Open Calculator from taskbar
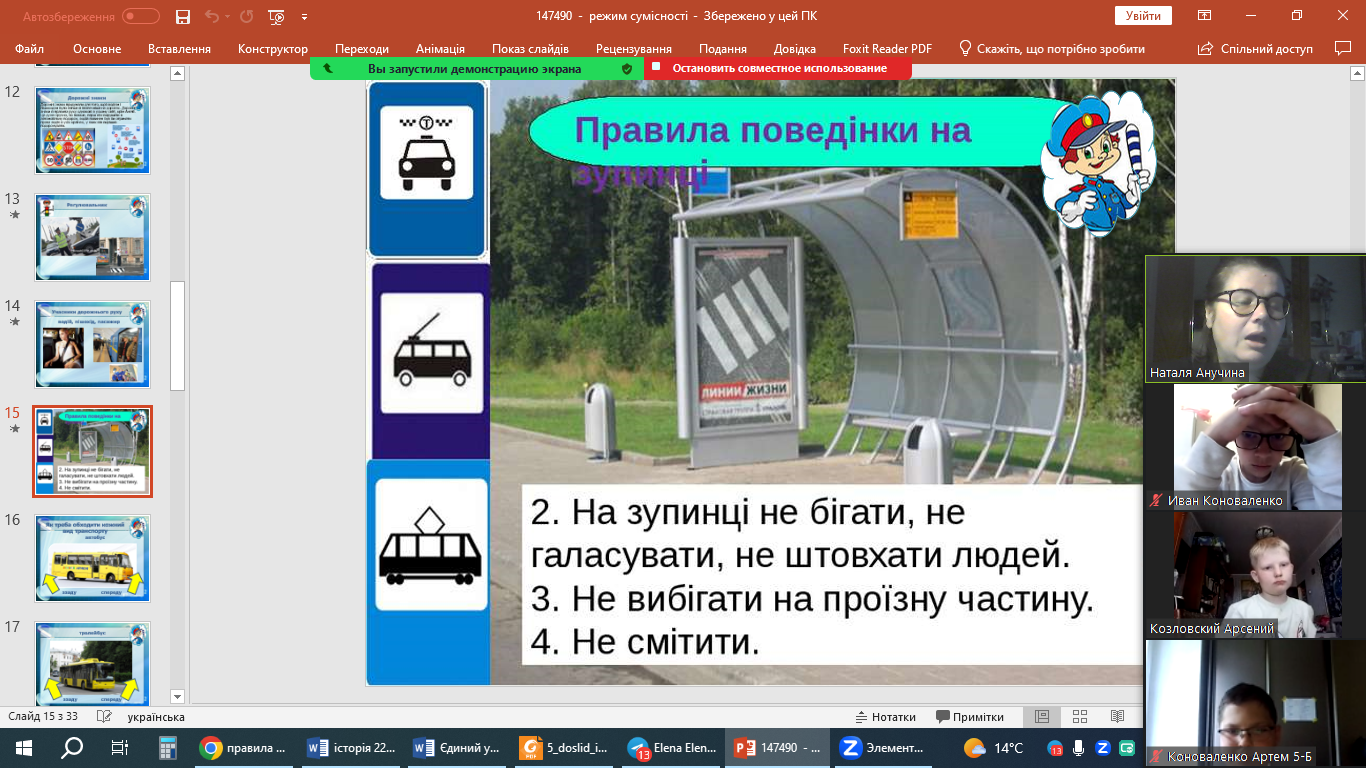 pyautogui.click(x=168, y=747)
